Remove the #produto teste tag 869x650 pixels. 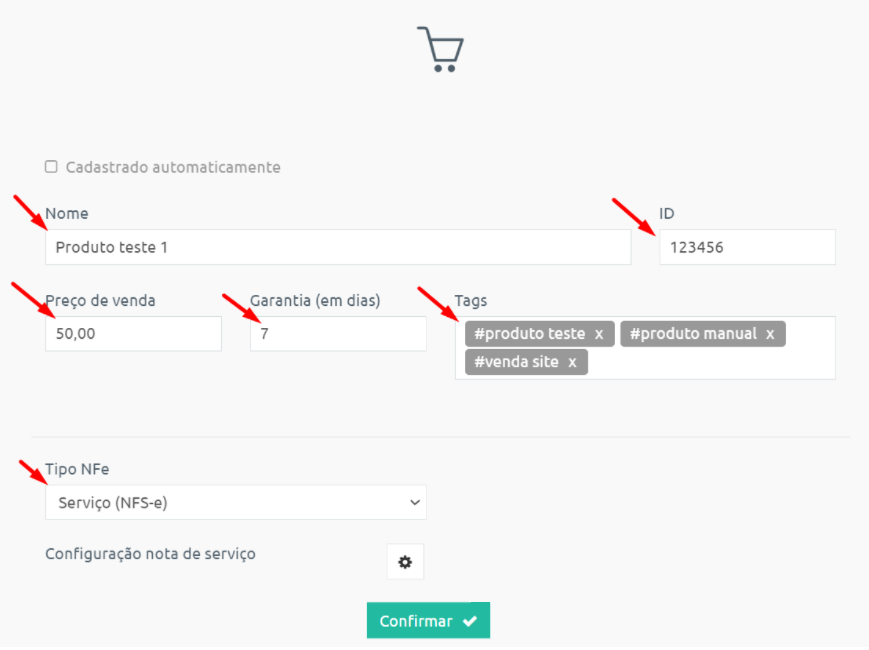599,334
